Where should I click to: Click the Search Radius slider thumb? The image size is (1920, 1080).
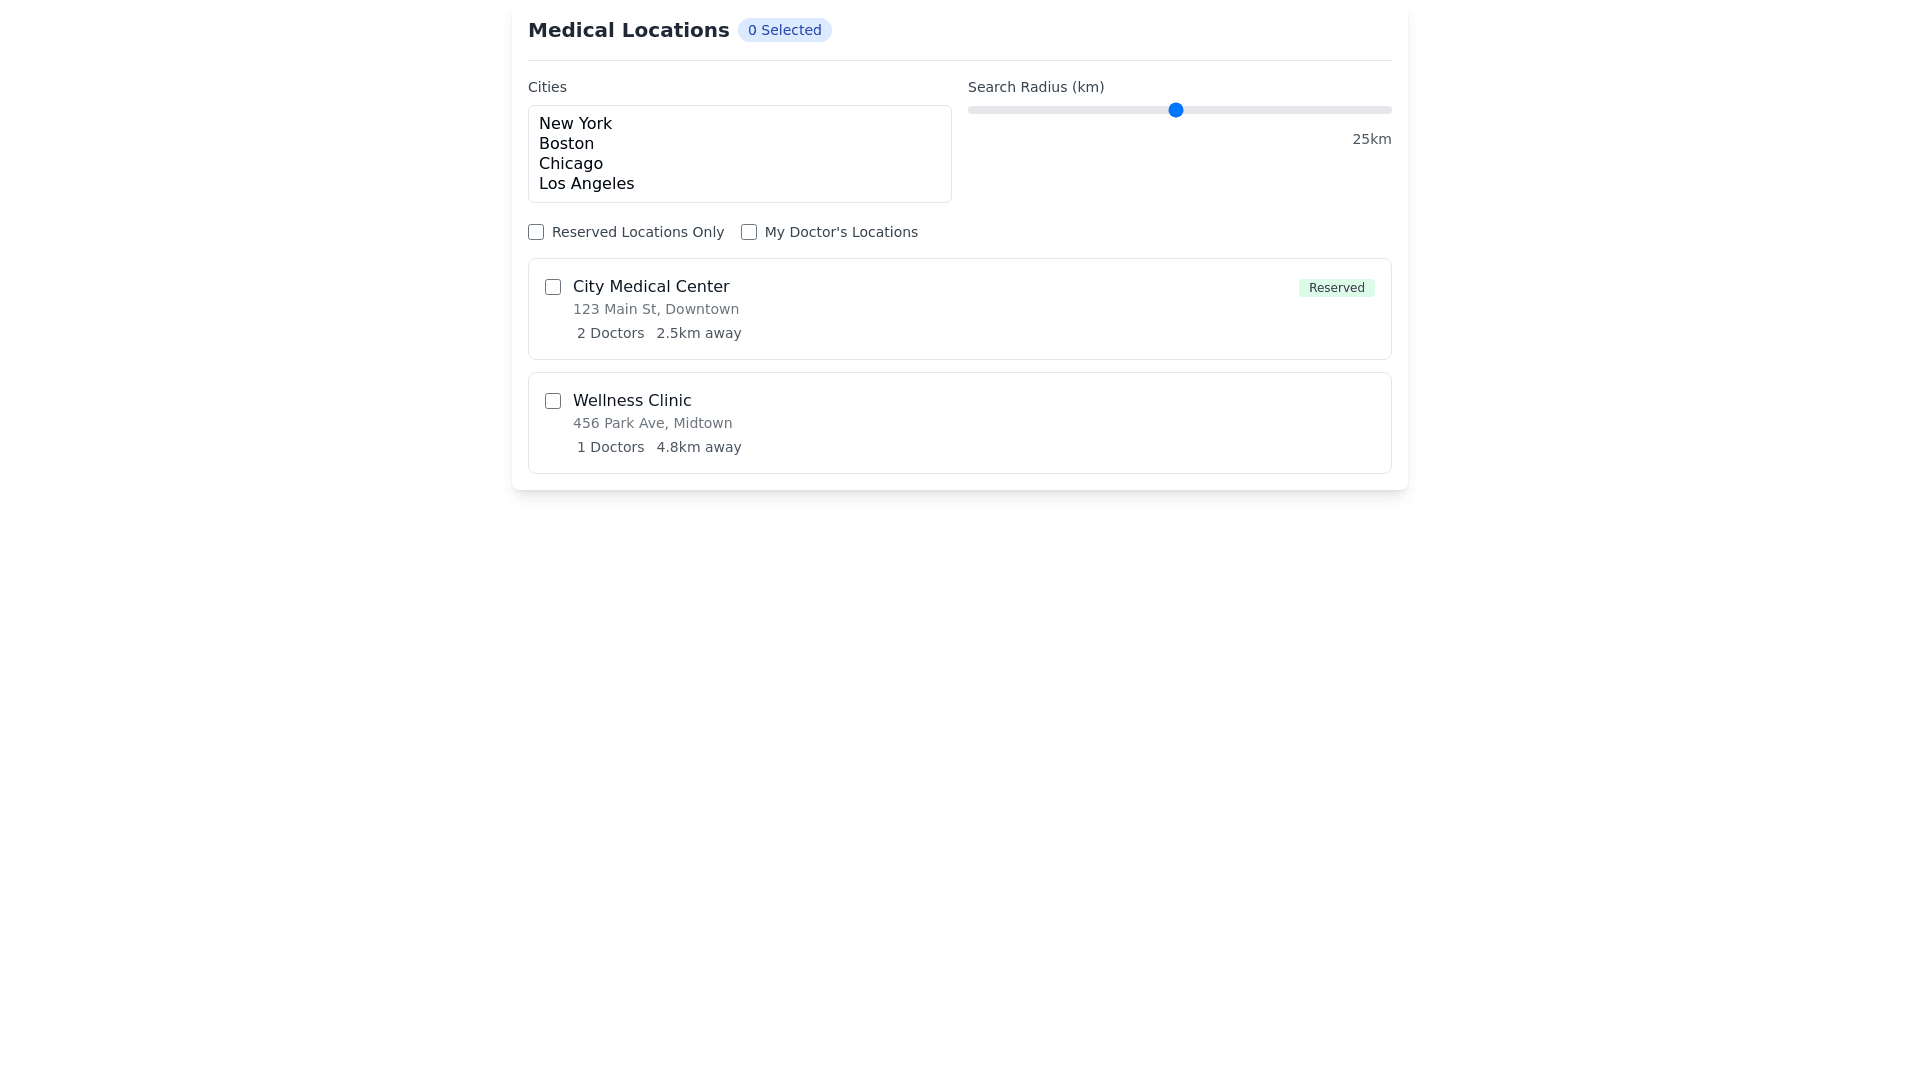click(x=1176, y=110)
